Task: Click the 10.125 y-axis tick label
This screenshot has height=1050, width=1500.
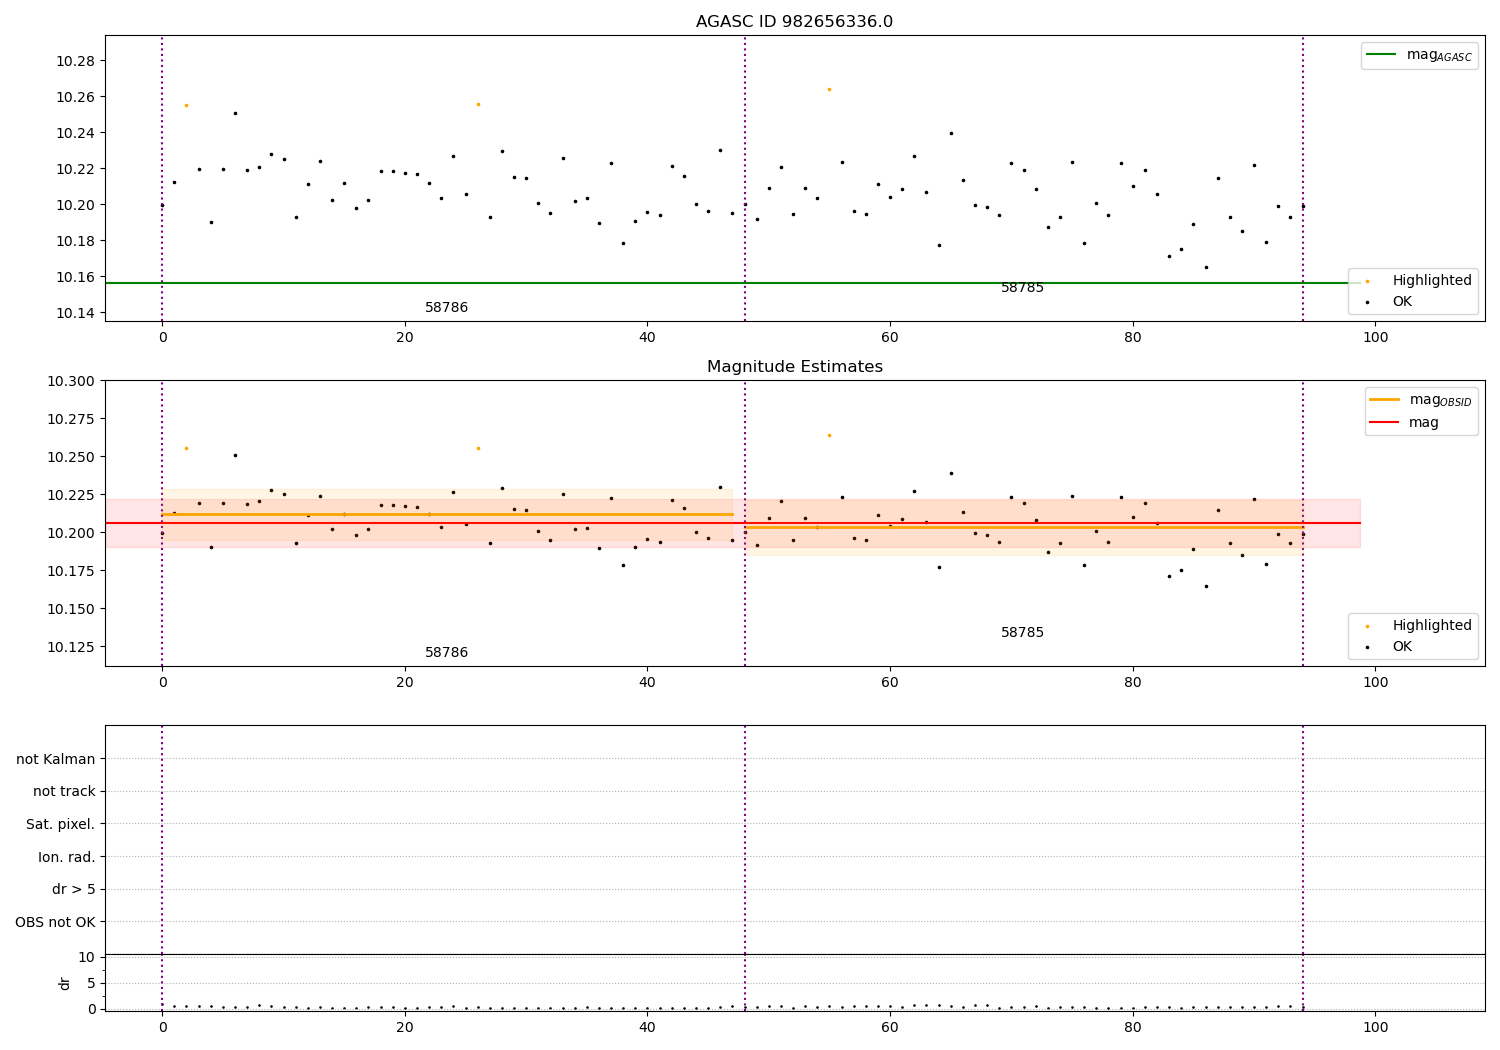Action: [71, 647]
